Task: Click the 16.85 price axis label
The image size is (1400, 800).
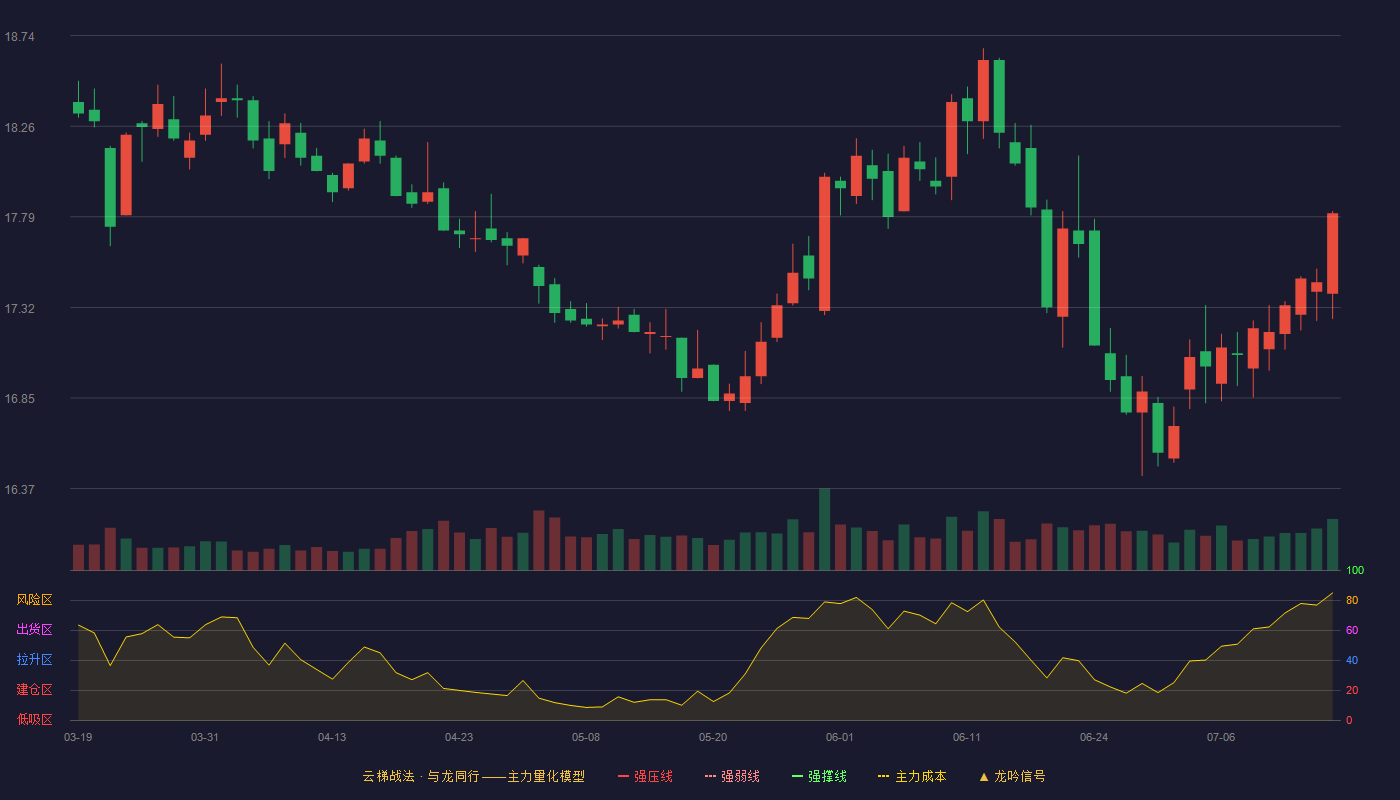Action: 20,399
